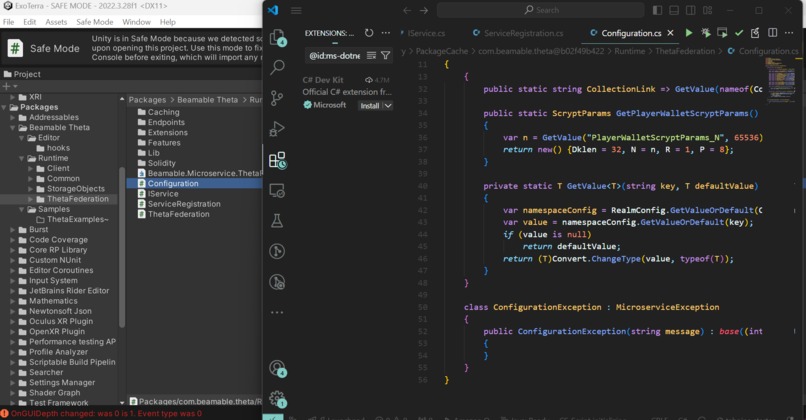Open the Accounts icon in activity bar

pyautogui.click(x=278, y=369)
